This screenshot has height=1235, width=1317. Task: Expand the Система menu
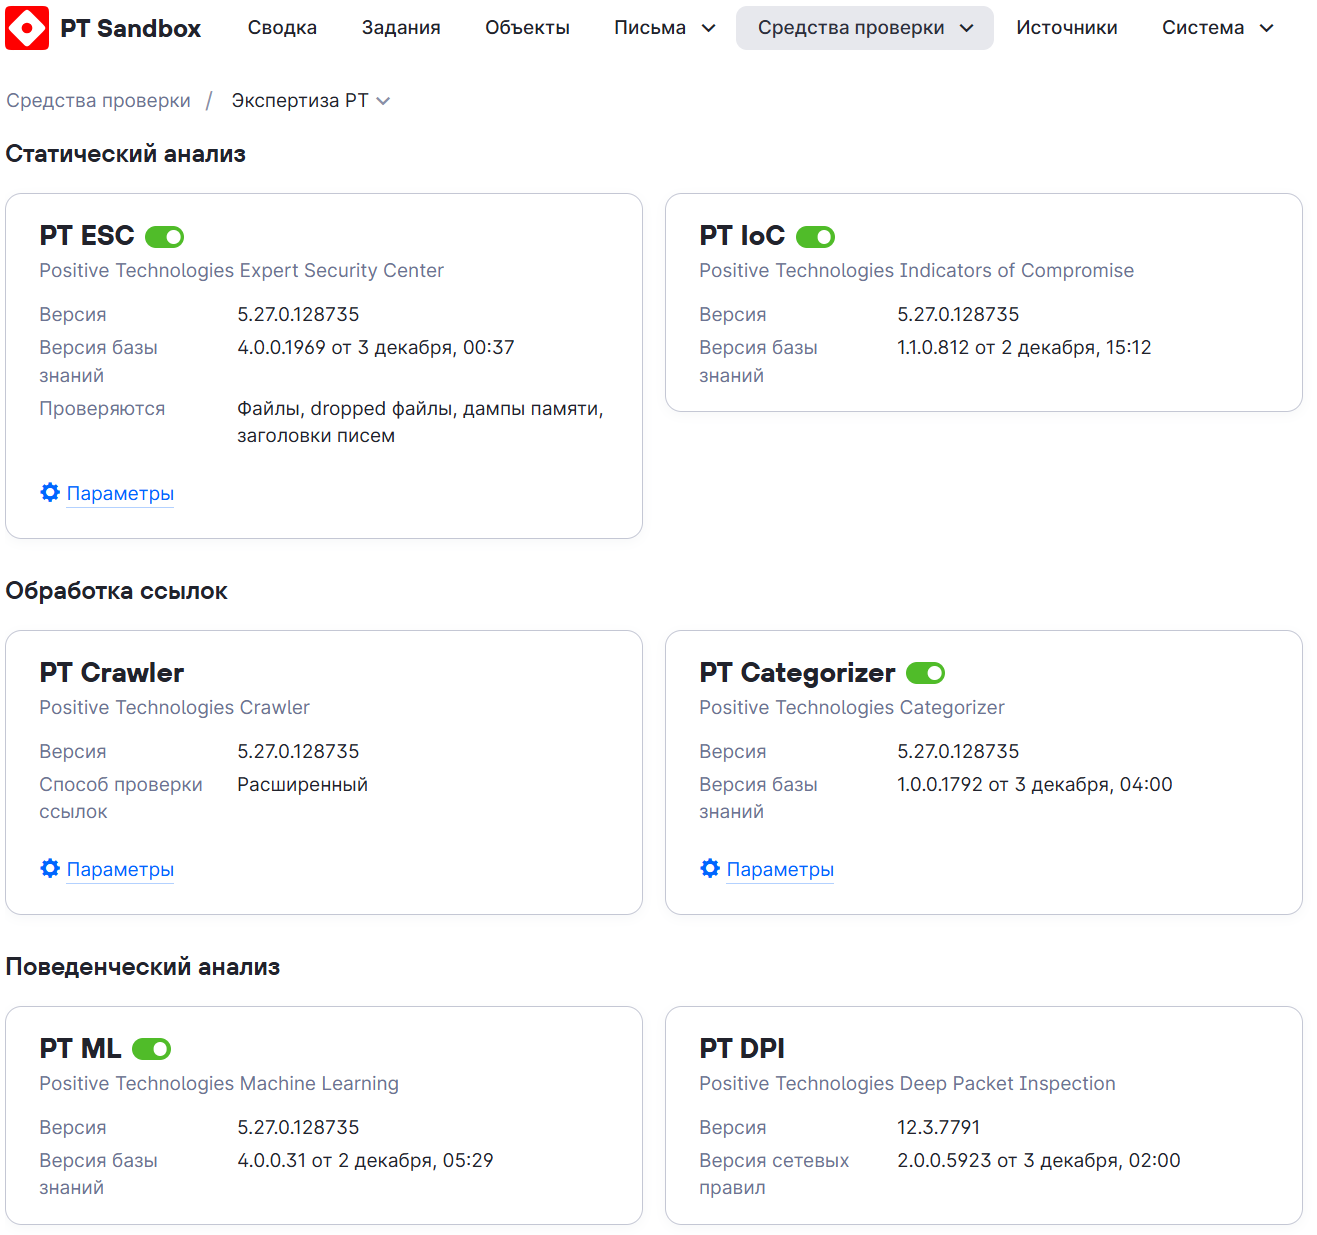click(x=1217, y=28)
